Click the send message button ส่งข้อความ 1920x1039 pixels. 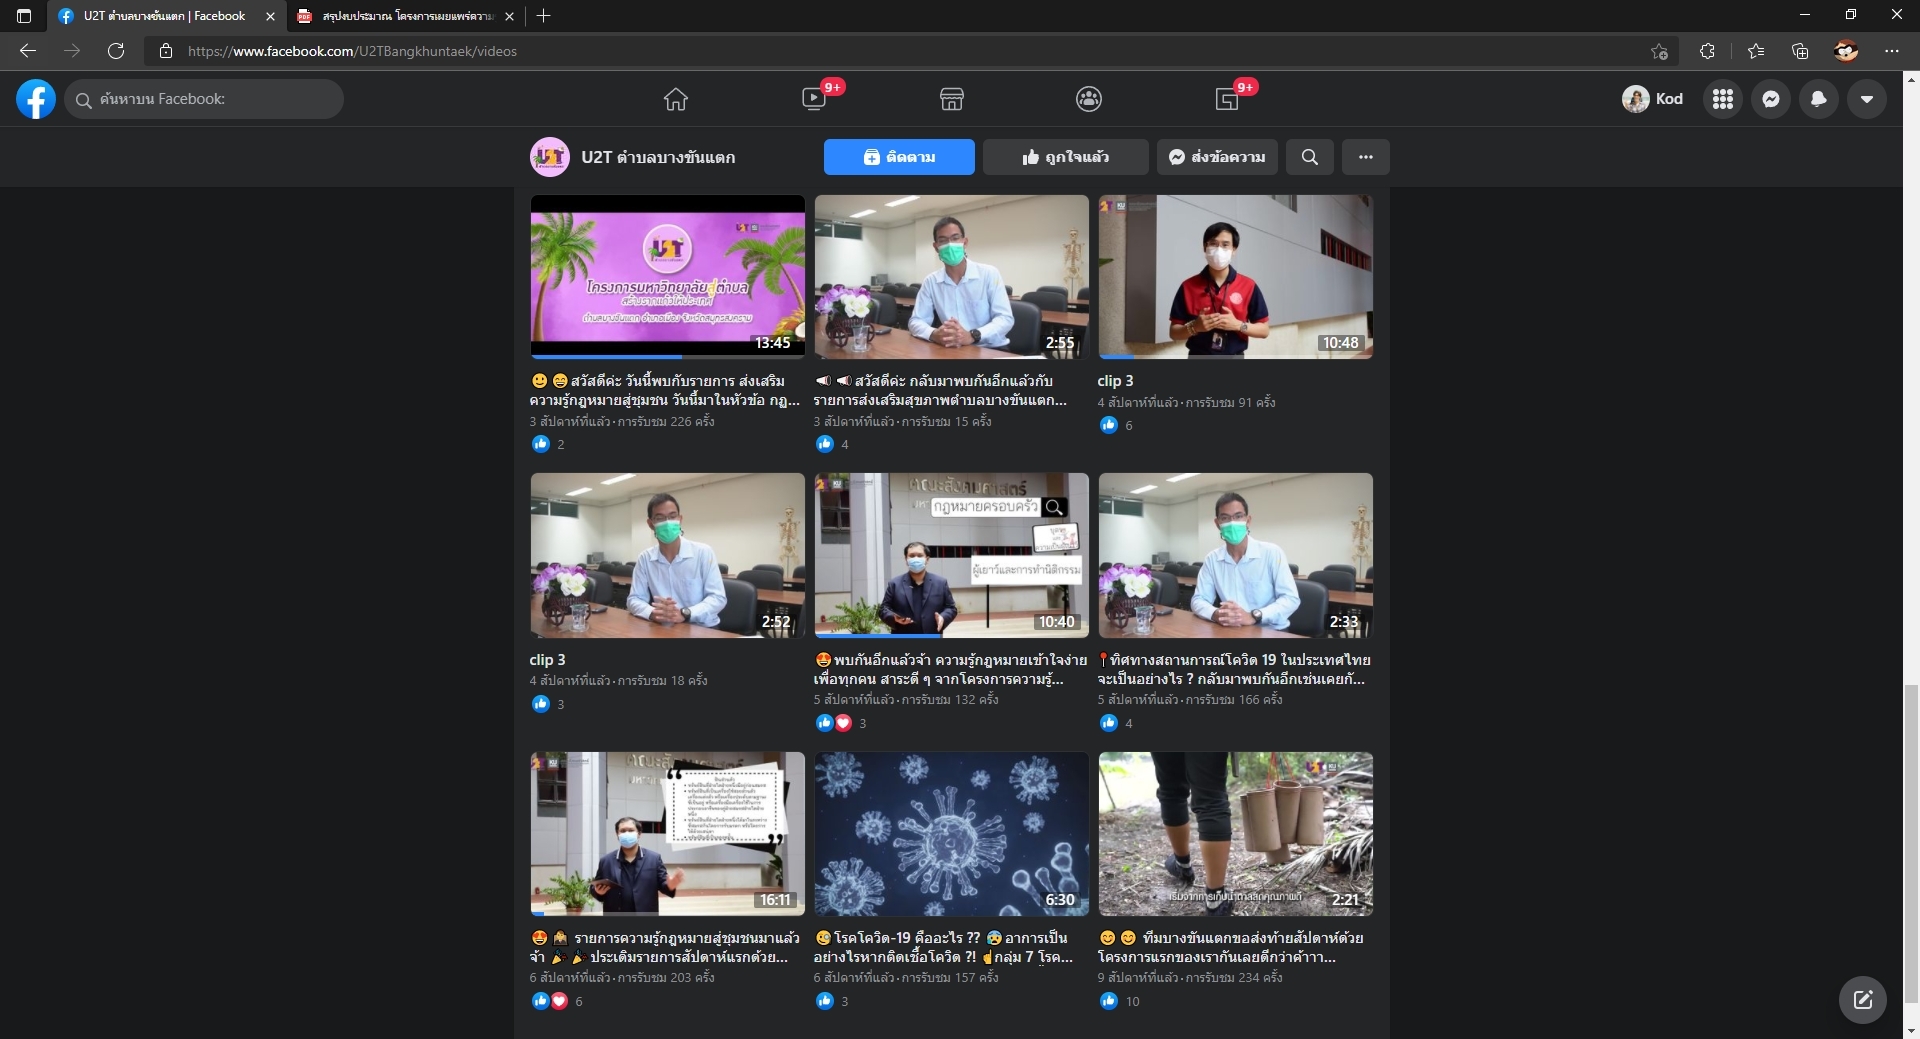click(x=1217, y=157)
